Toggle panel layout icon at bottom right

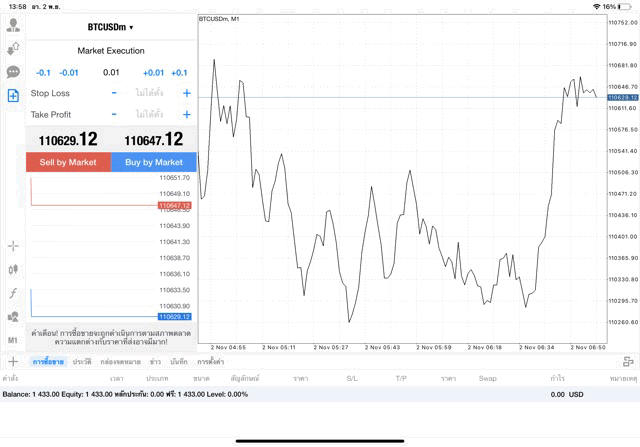(627, 361)
